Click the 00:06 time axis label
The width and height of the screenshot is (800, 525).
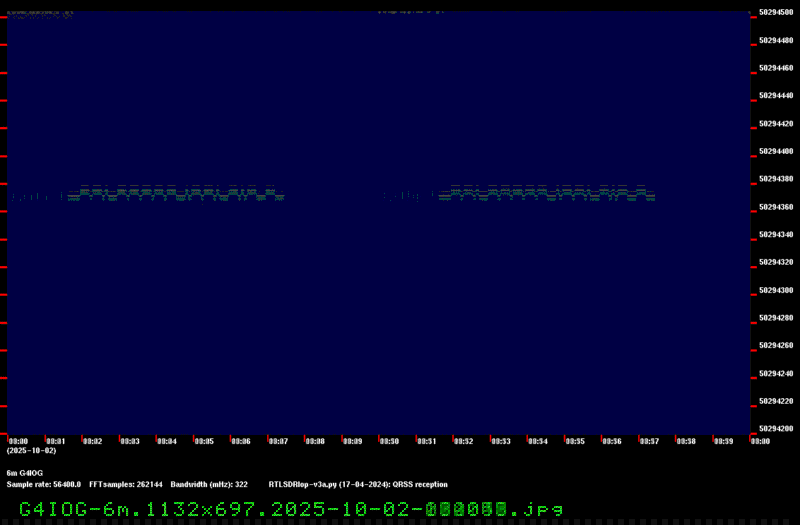241,441
